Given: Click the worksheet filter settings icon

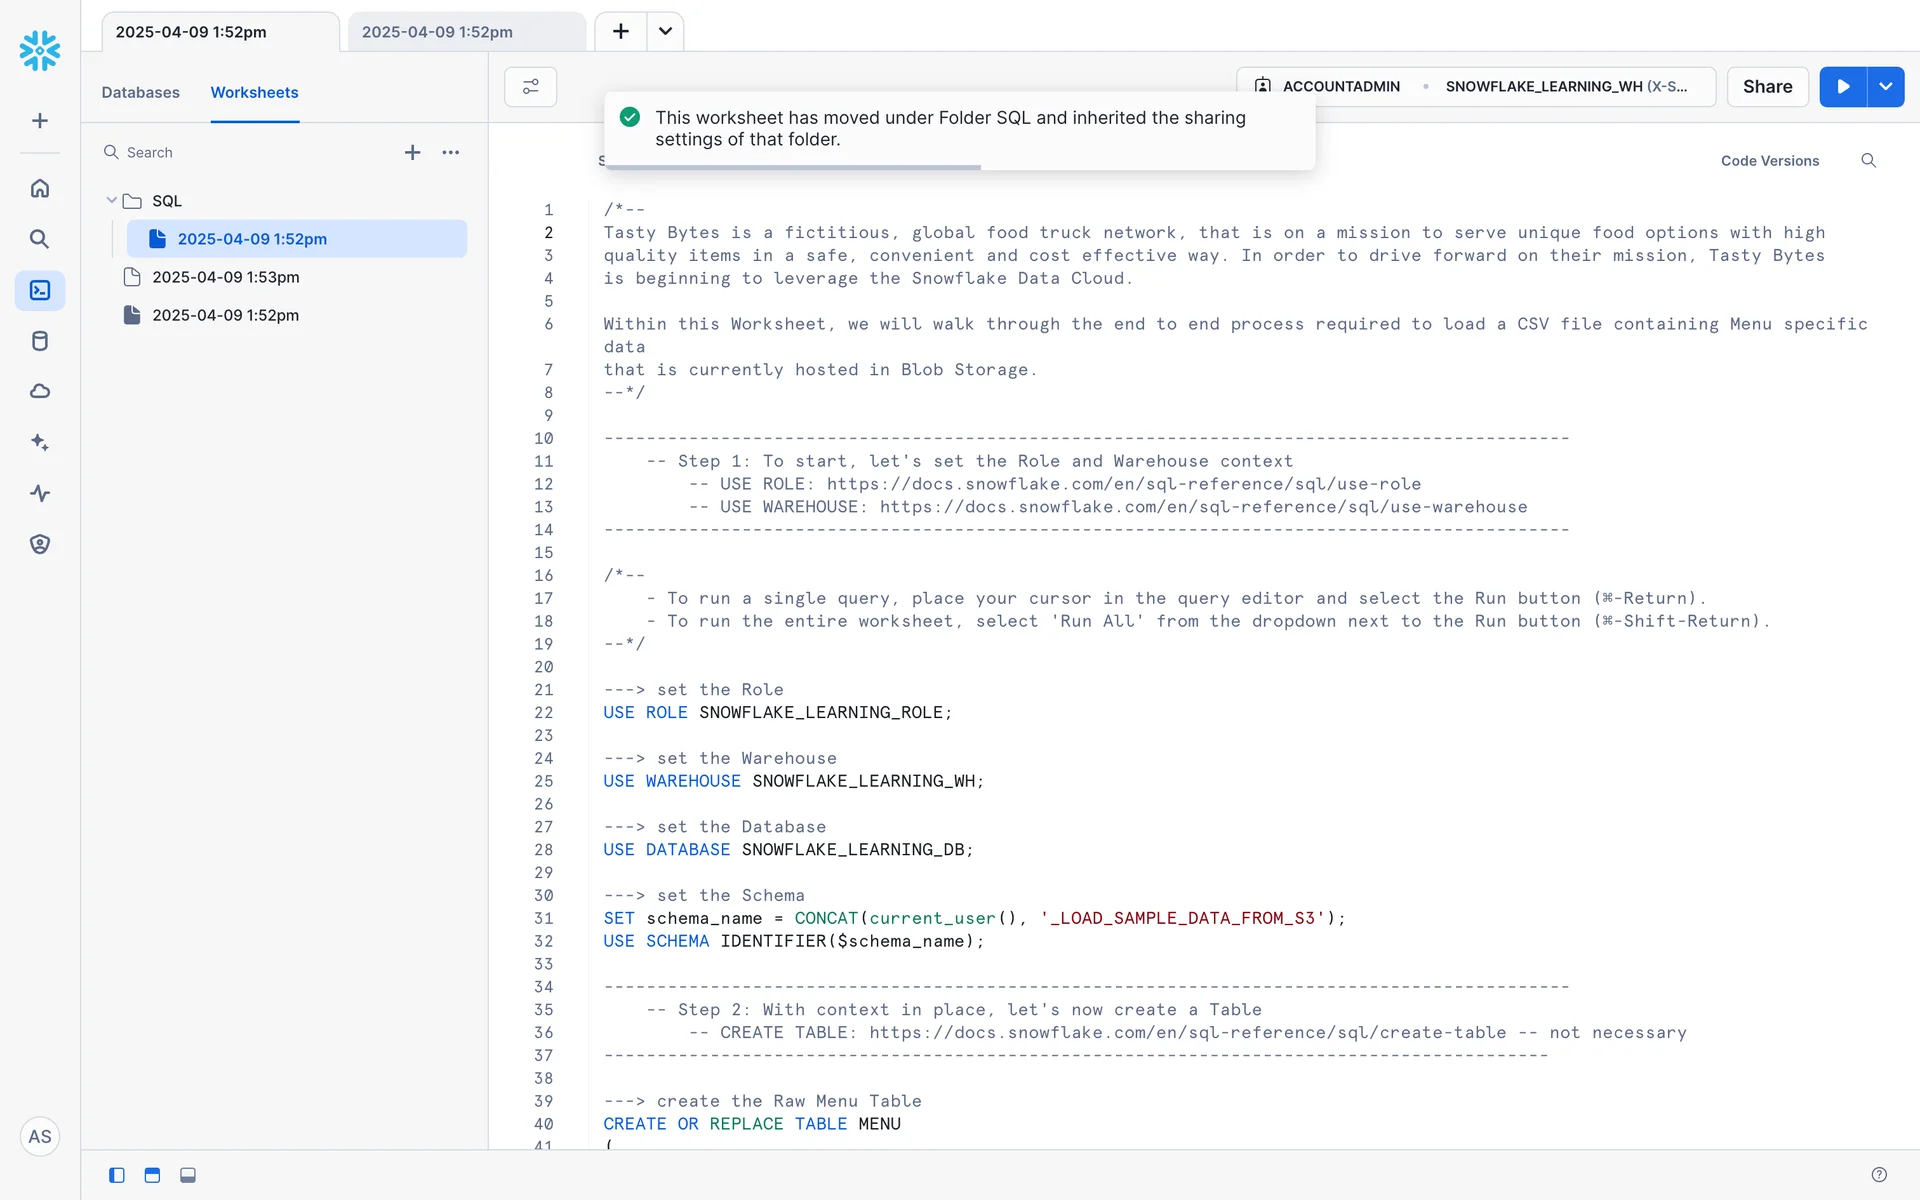Looking at the screenshot, I should [530, 87].
